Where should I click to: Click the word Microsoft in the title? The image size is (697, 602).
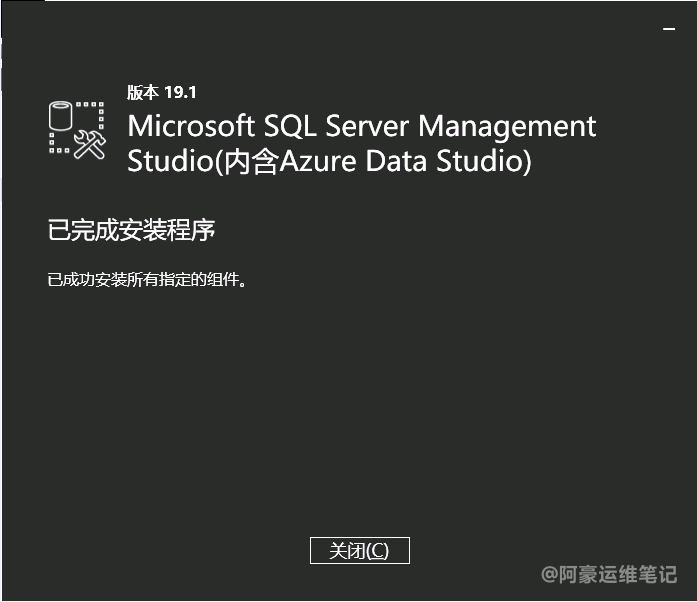coord(191,125)
